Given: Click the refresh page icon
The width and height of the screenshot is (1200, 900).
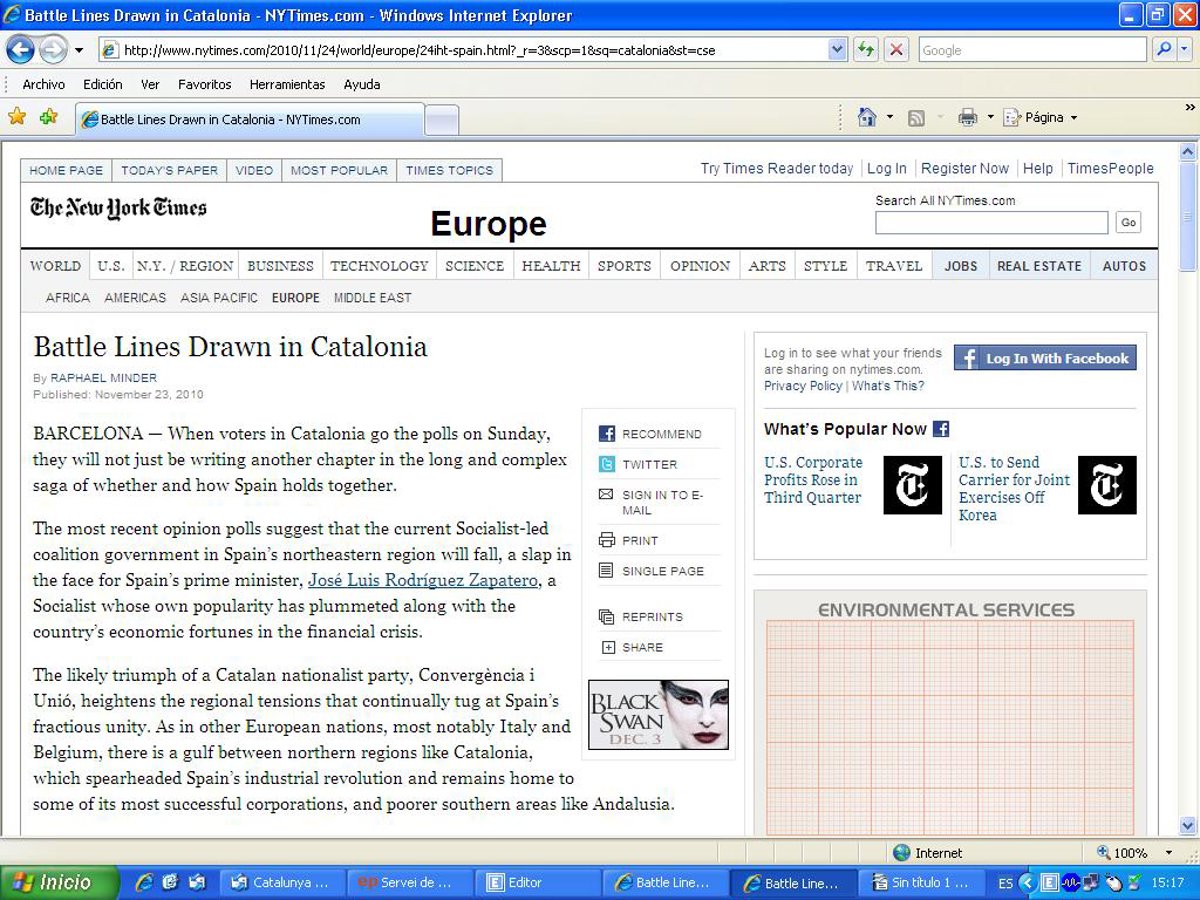Looking at the screenshot, I should pos(866,50).
